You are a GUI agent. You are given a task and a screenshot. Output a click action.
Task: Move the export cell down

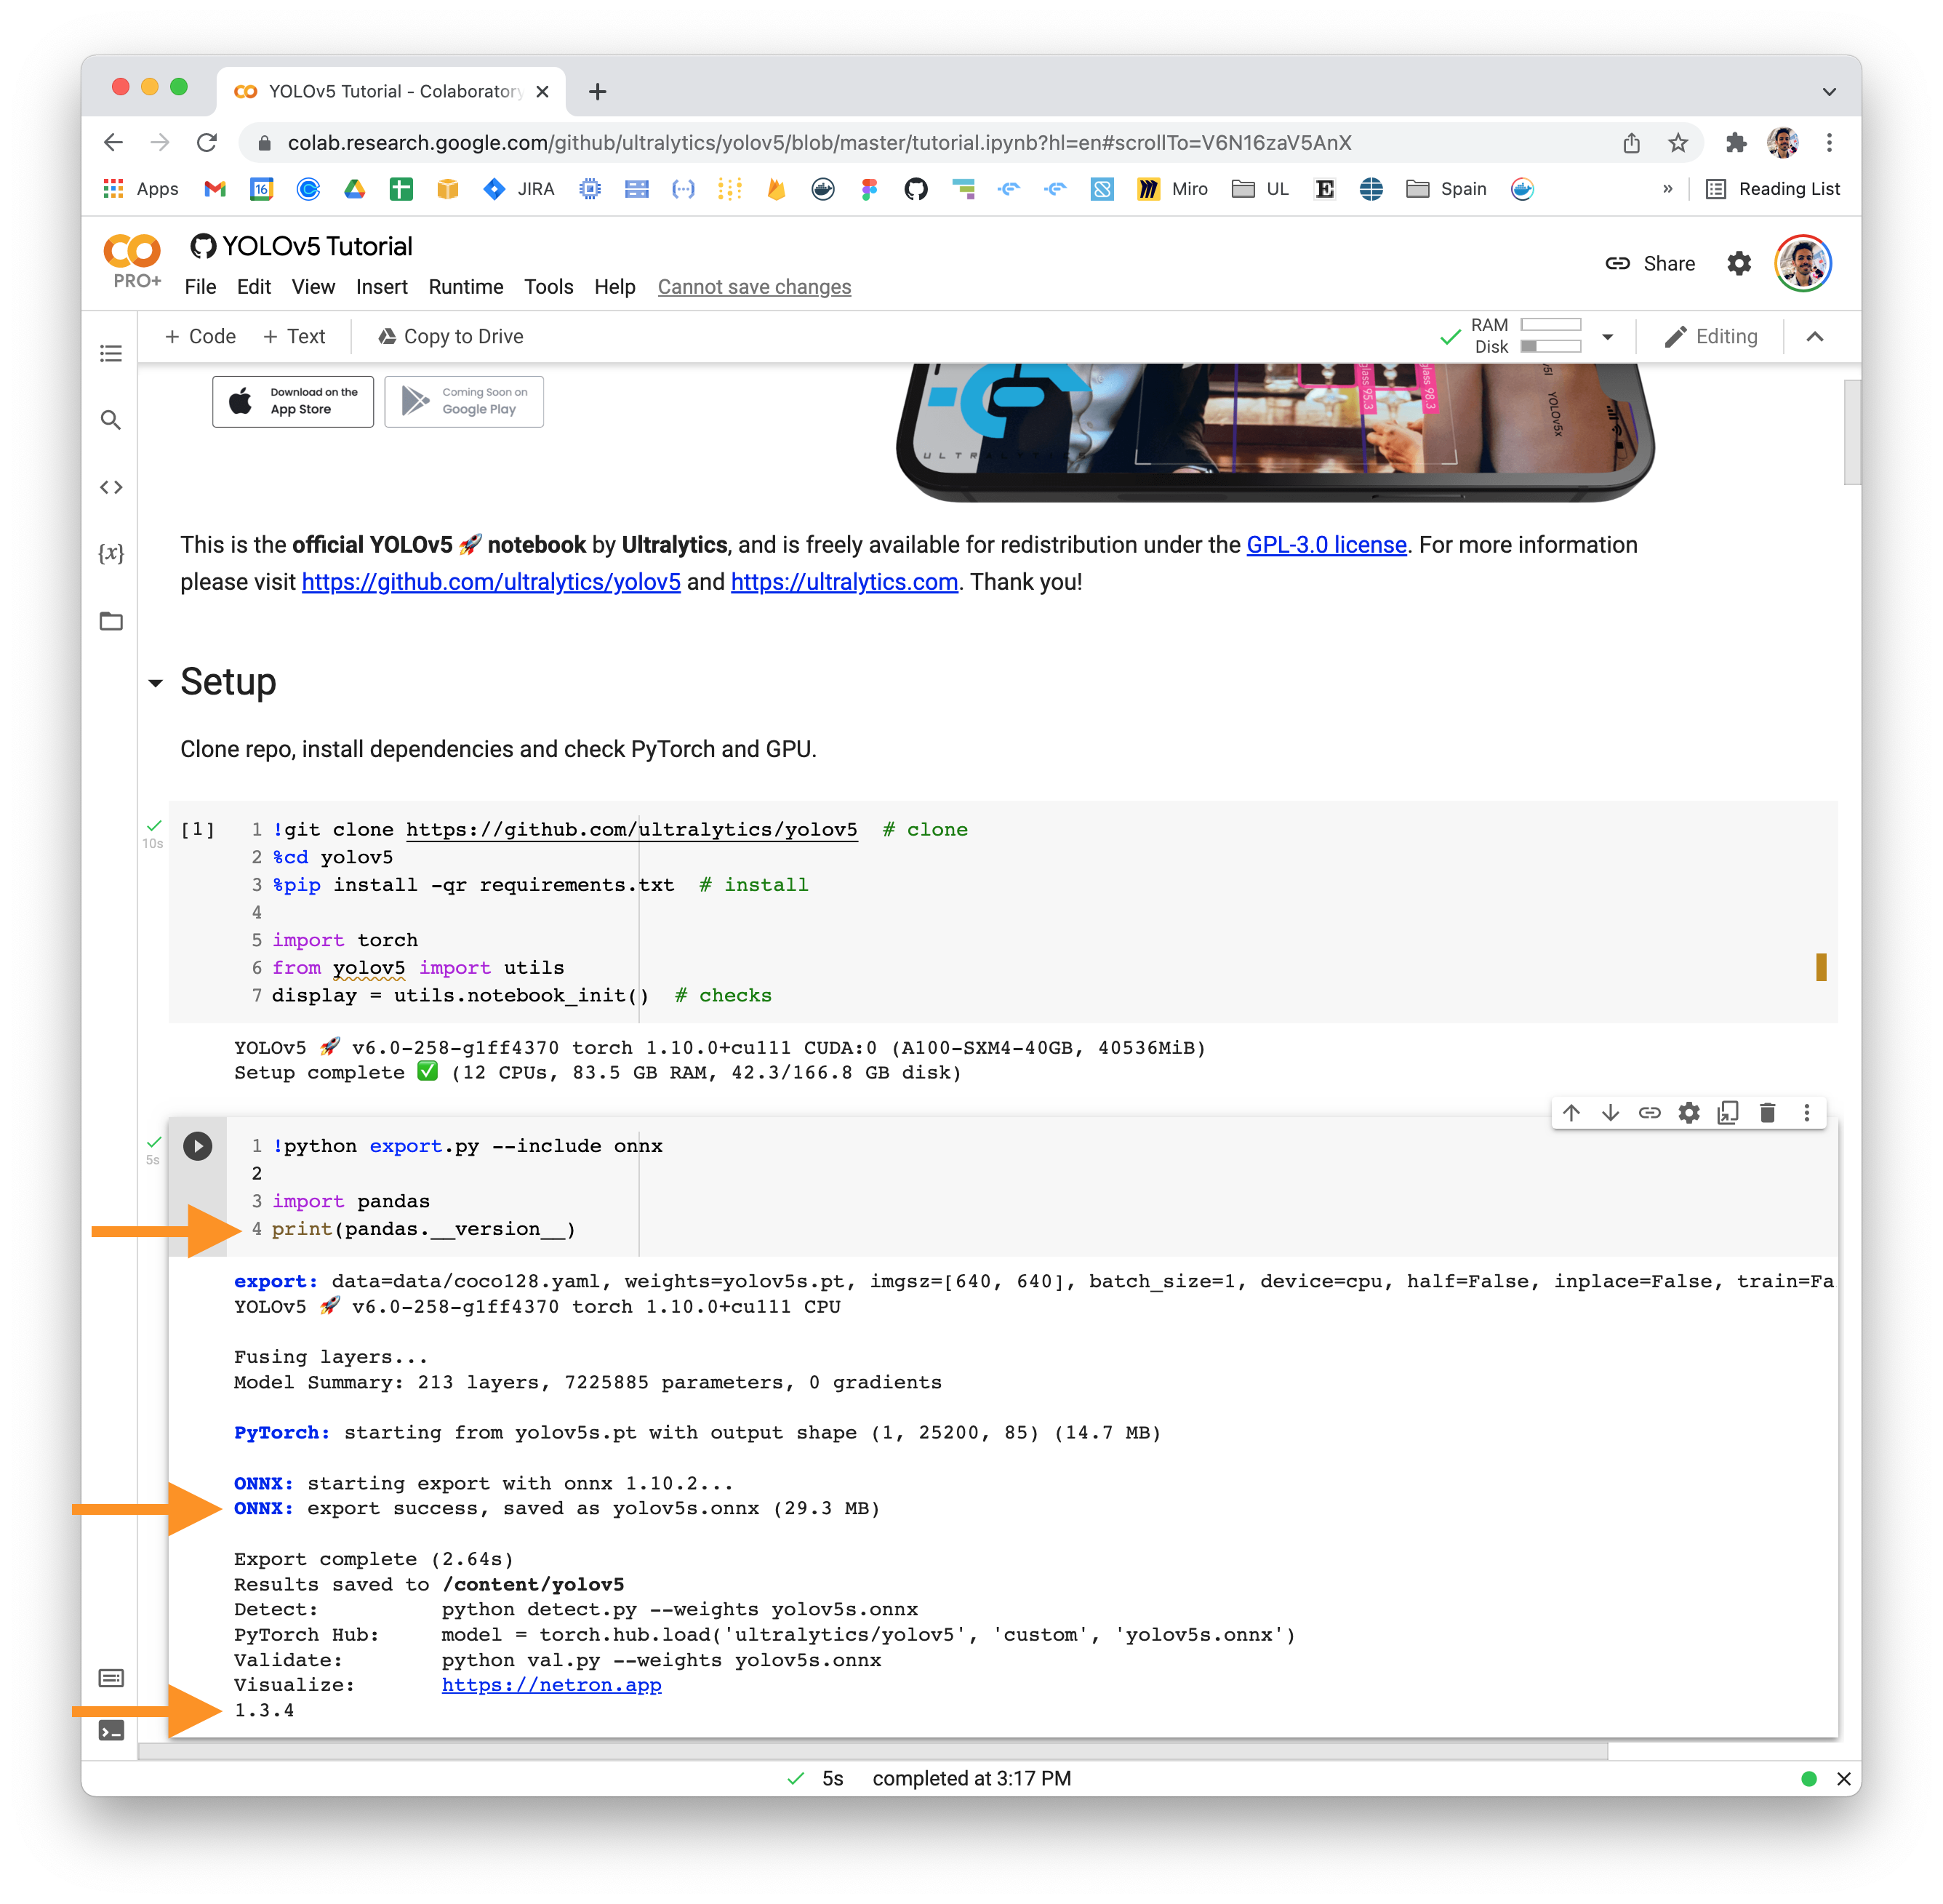point(1610,1112)
